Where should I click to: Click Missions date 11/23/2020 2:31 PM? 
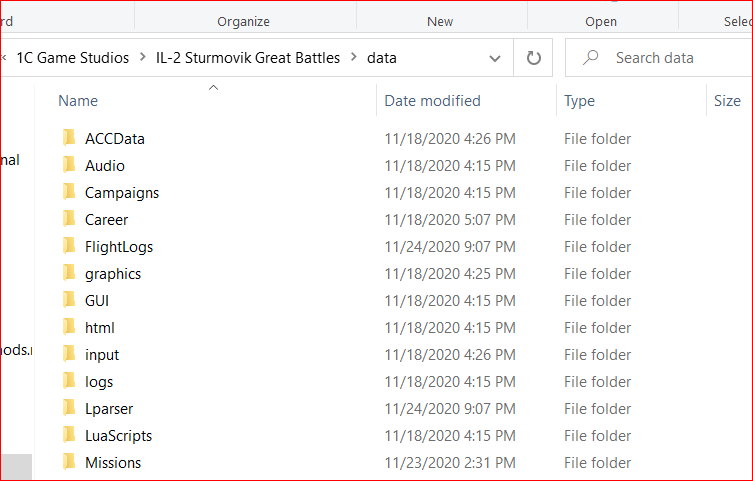click(450, 463)
